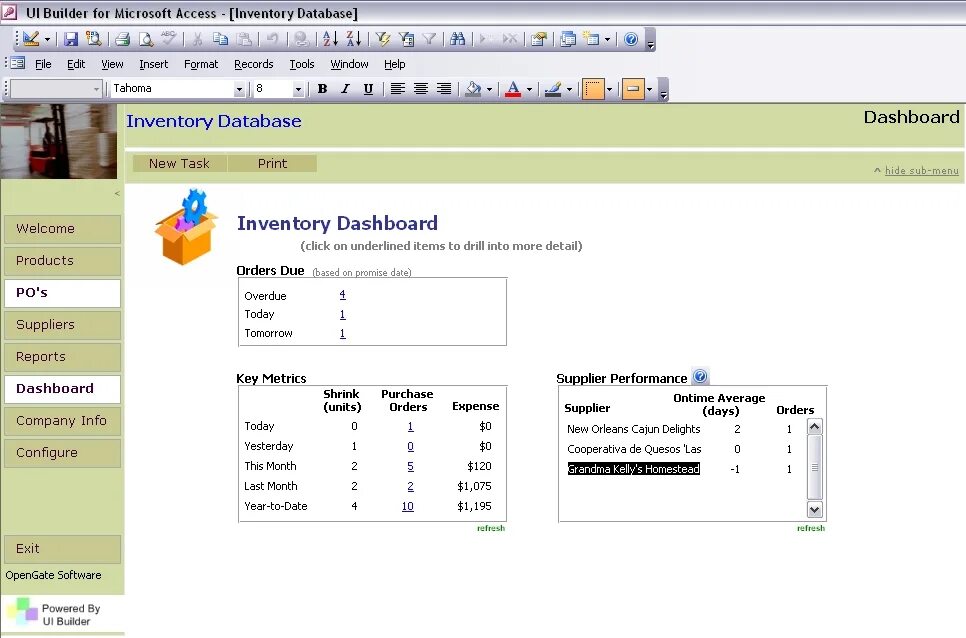Open the File menu
The height and width of the screenshot is (638, 966).
(43, 64)
